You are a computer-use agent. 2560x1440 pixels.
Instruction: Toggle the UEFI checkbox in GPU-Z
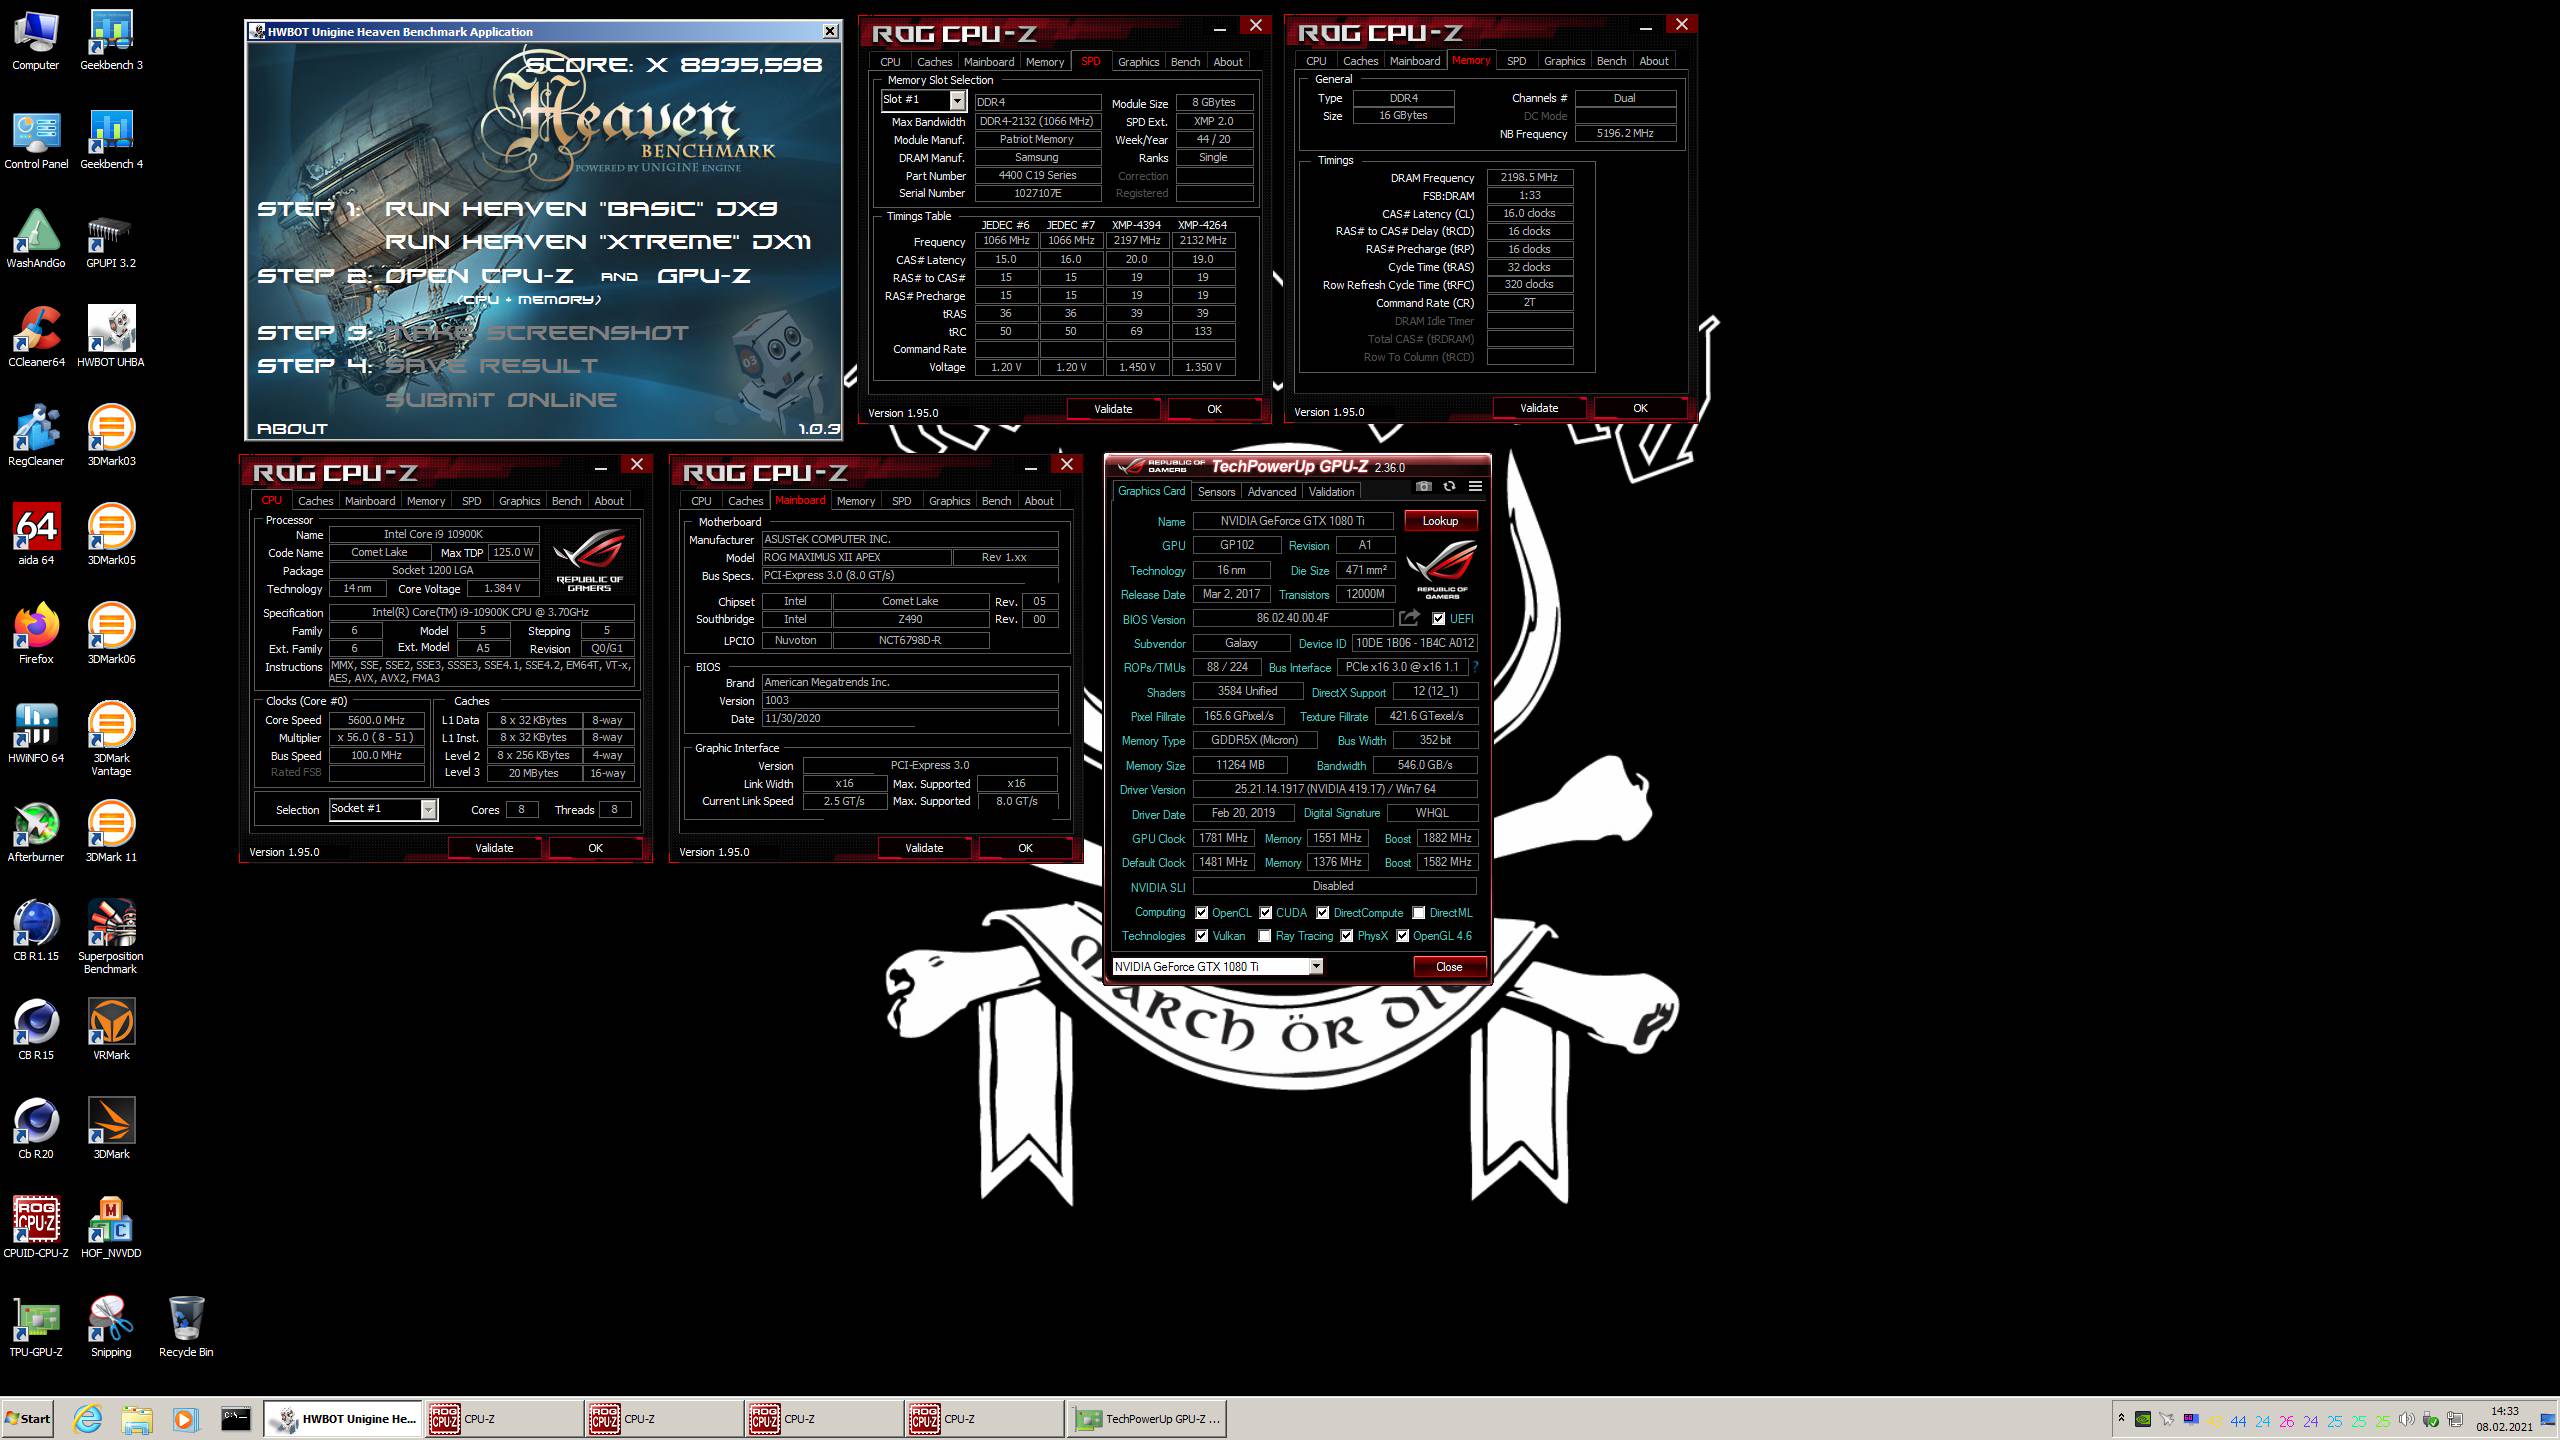click(1438, 619)
